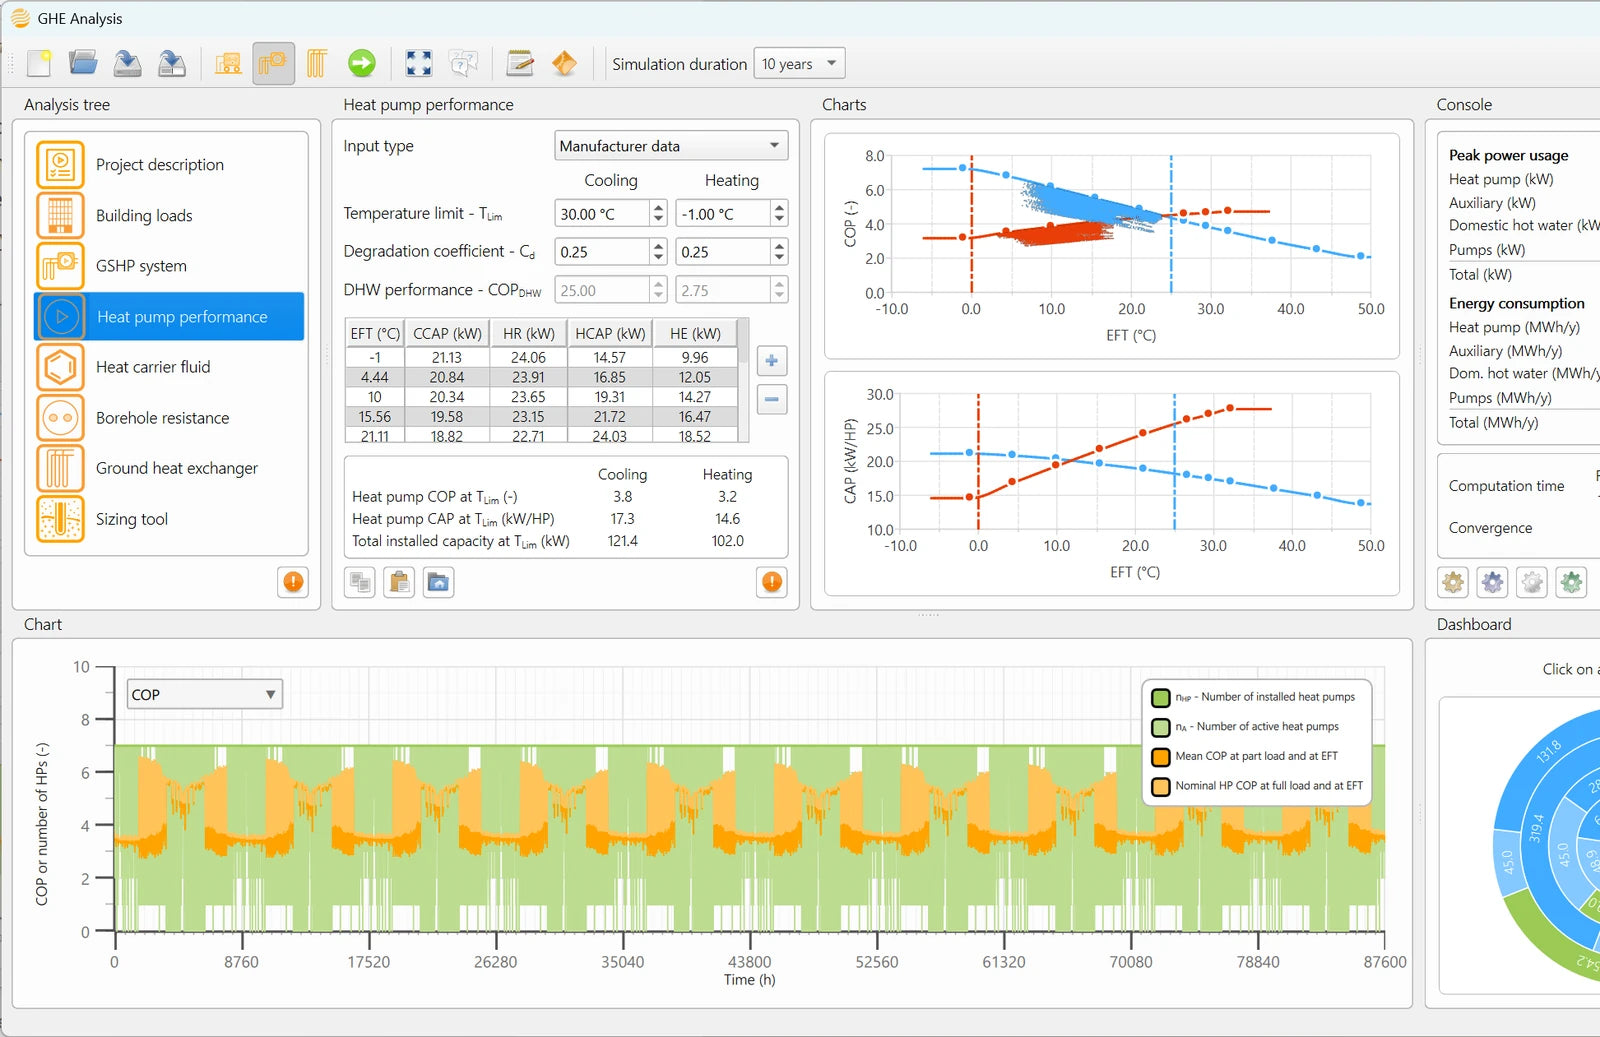Edit cooling temperature limit field
Screen dimensions: 1600x1037
point(603,214)
